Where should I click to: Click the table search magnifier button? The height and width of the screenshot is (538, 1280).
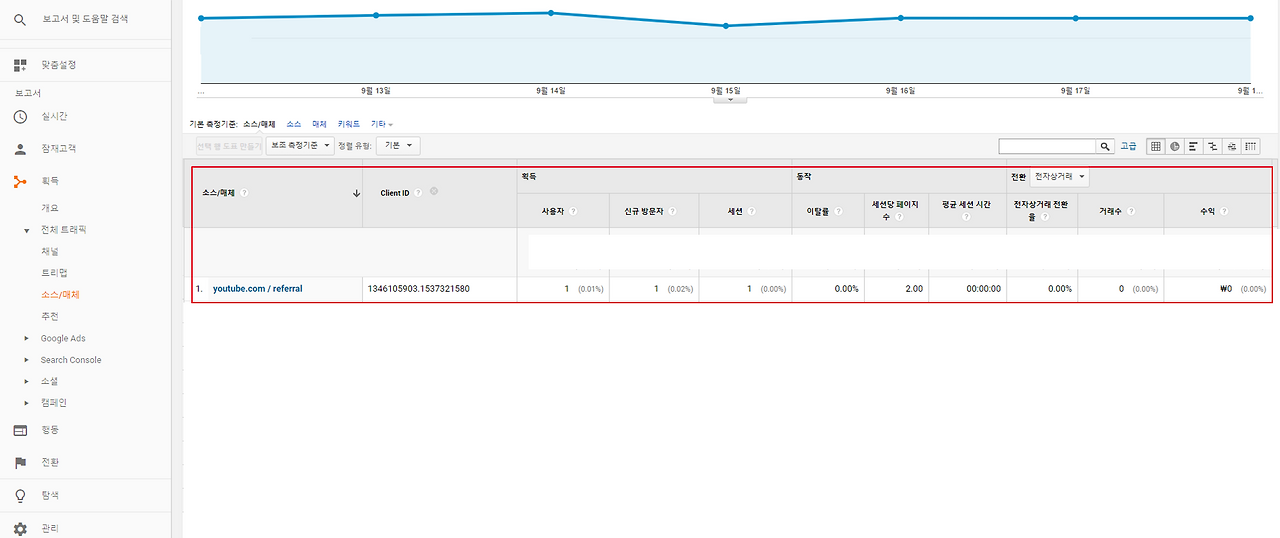tap(1105, 146)
